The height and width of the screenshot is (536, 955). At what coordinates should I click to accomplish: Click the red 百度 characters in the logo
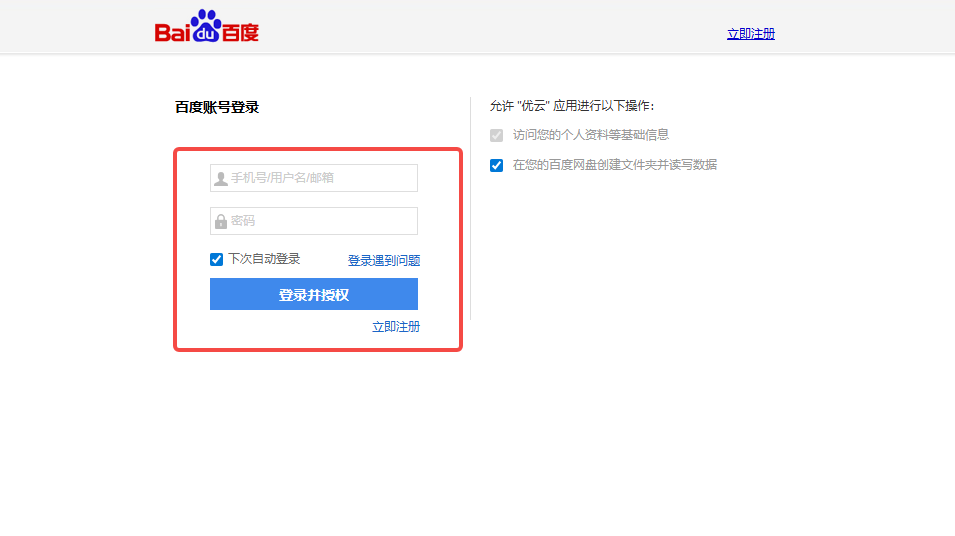(x=240, y=33)
